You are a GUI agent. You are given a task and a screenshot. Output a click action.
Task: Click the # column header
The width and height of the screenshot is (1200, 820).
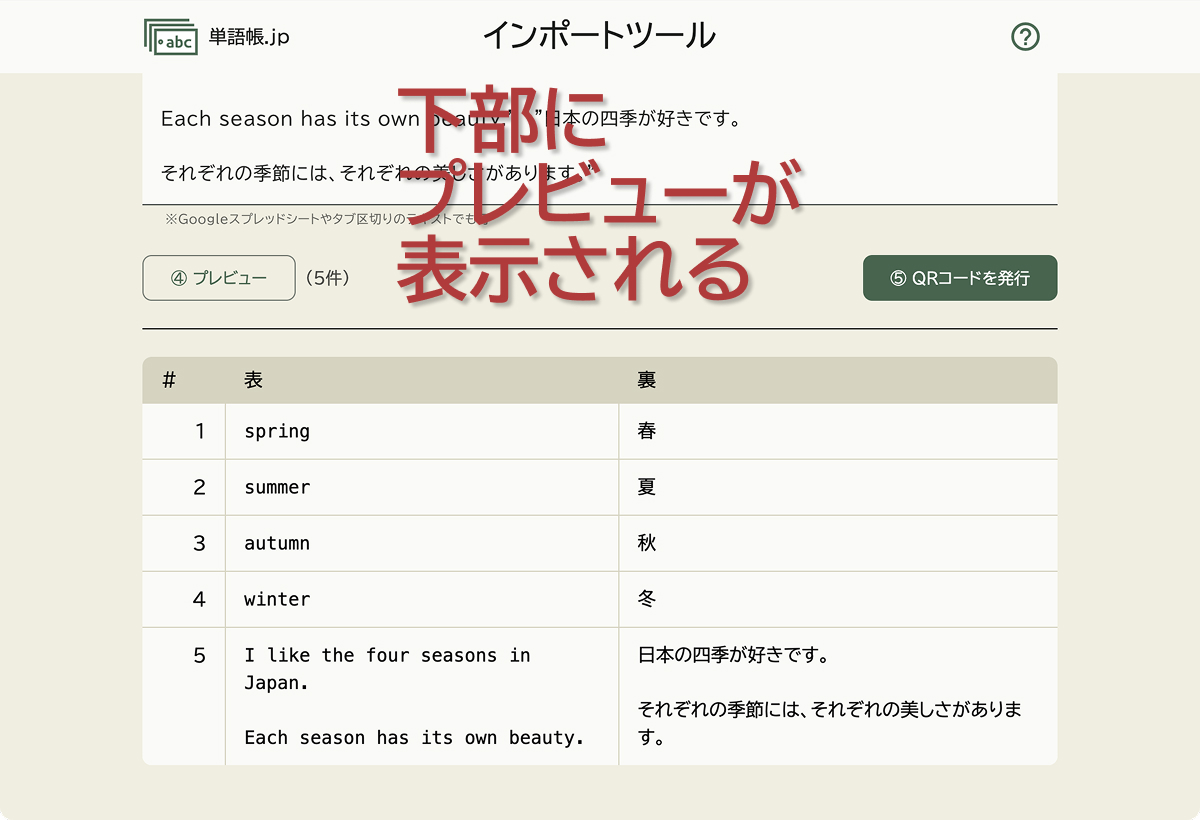pyautogui.click(x=169, y=380)
